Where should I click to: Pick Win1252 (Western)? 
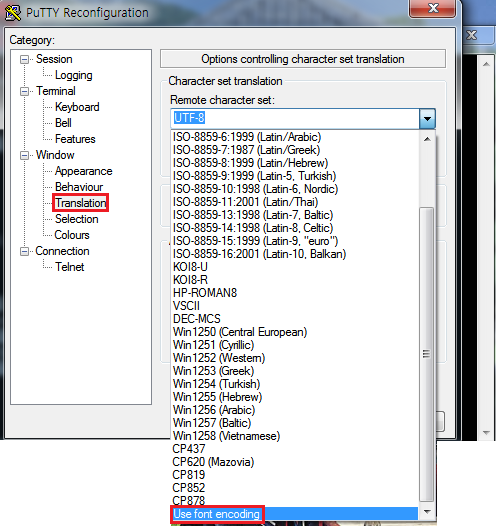tap(295, 358)
